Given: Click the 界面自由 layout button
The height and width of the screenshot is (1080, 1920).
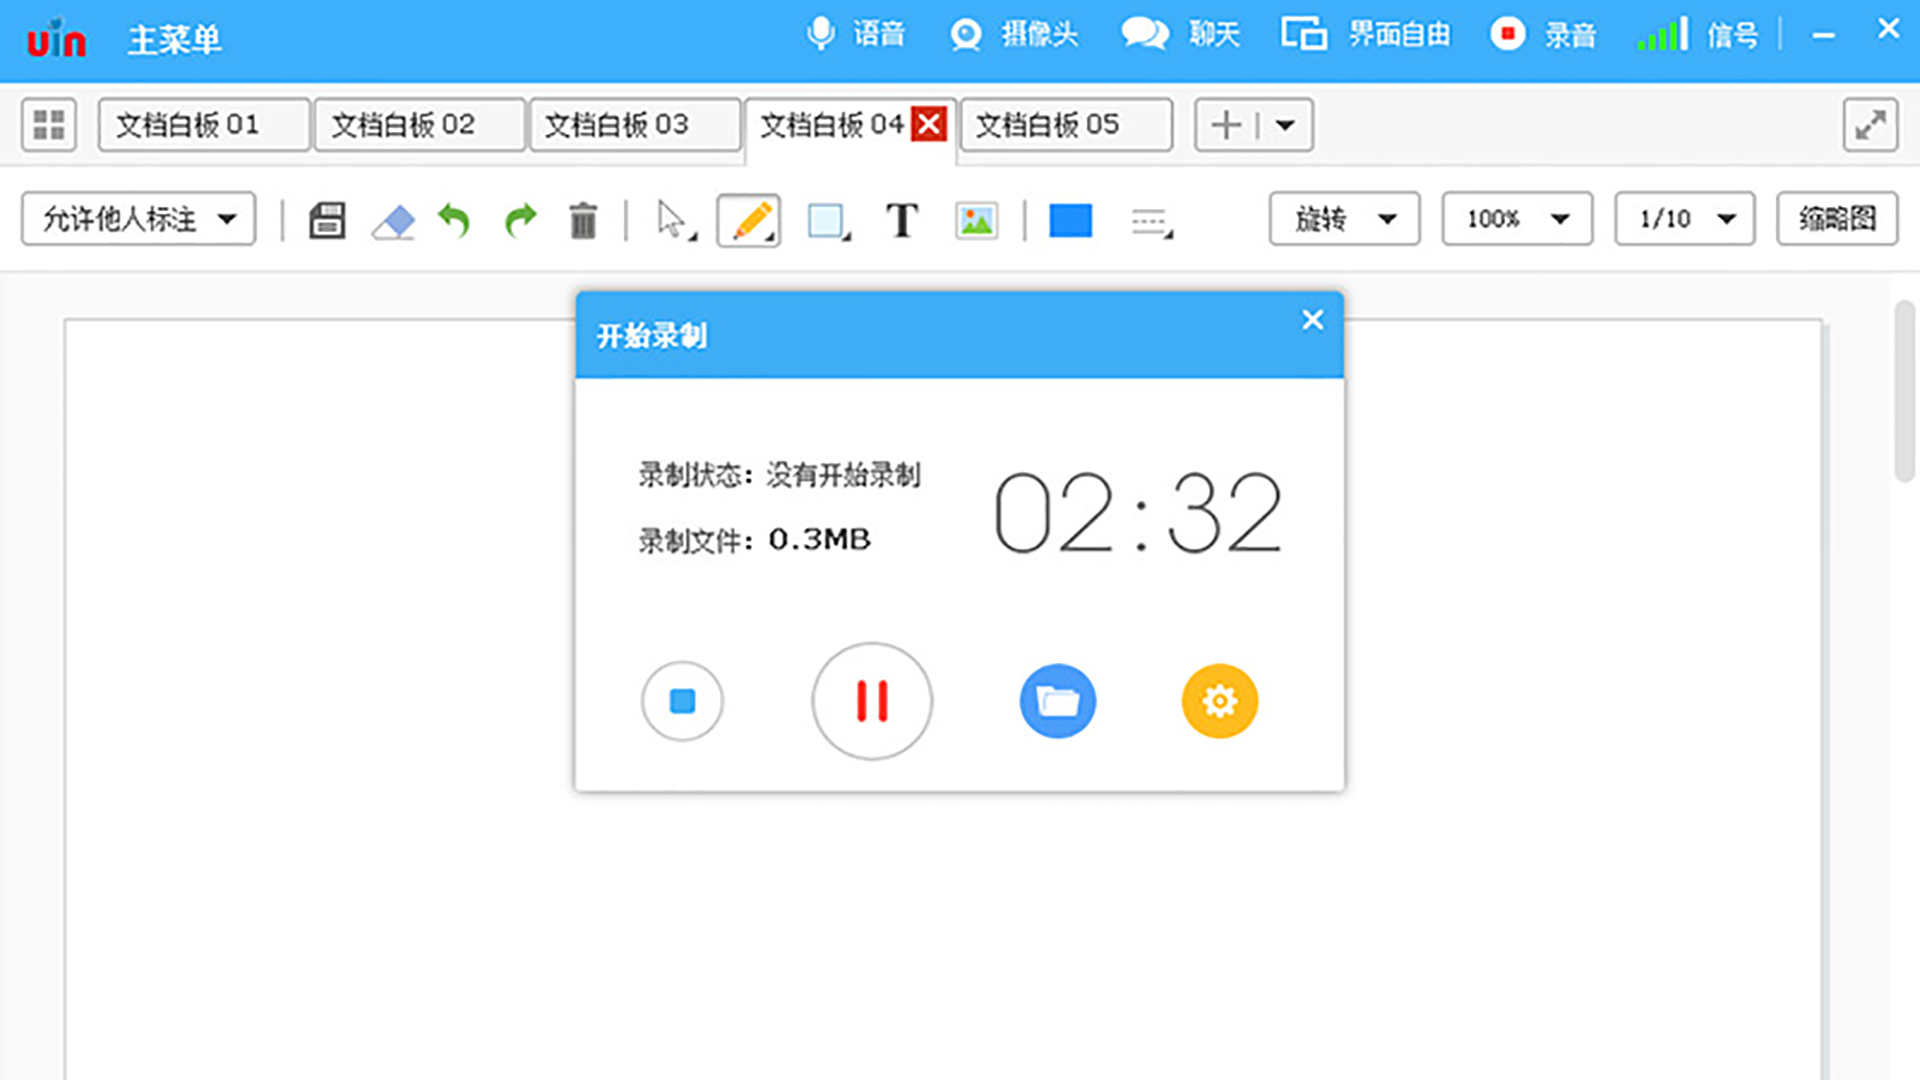Looking at the screenshot, I should [1365, 35].
